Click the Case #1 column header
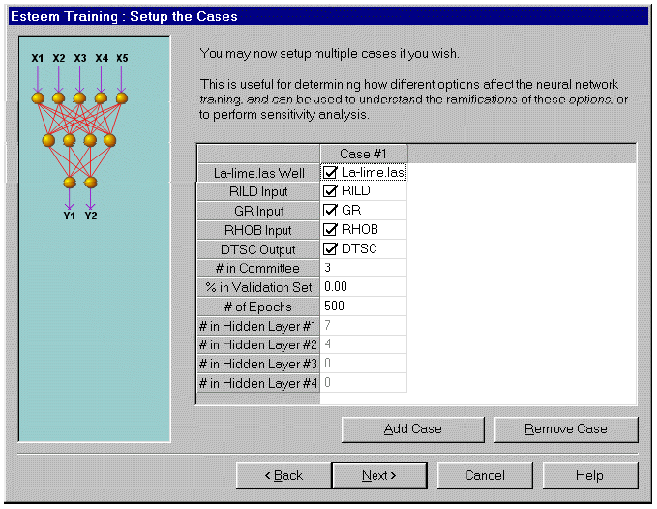The image size is (657, 509). pyautogui.click(x=363, y=153)
